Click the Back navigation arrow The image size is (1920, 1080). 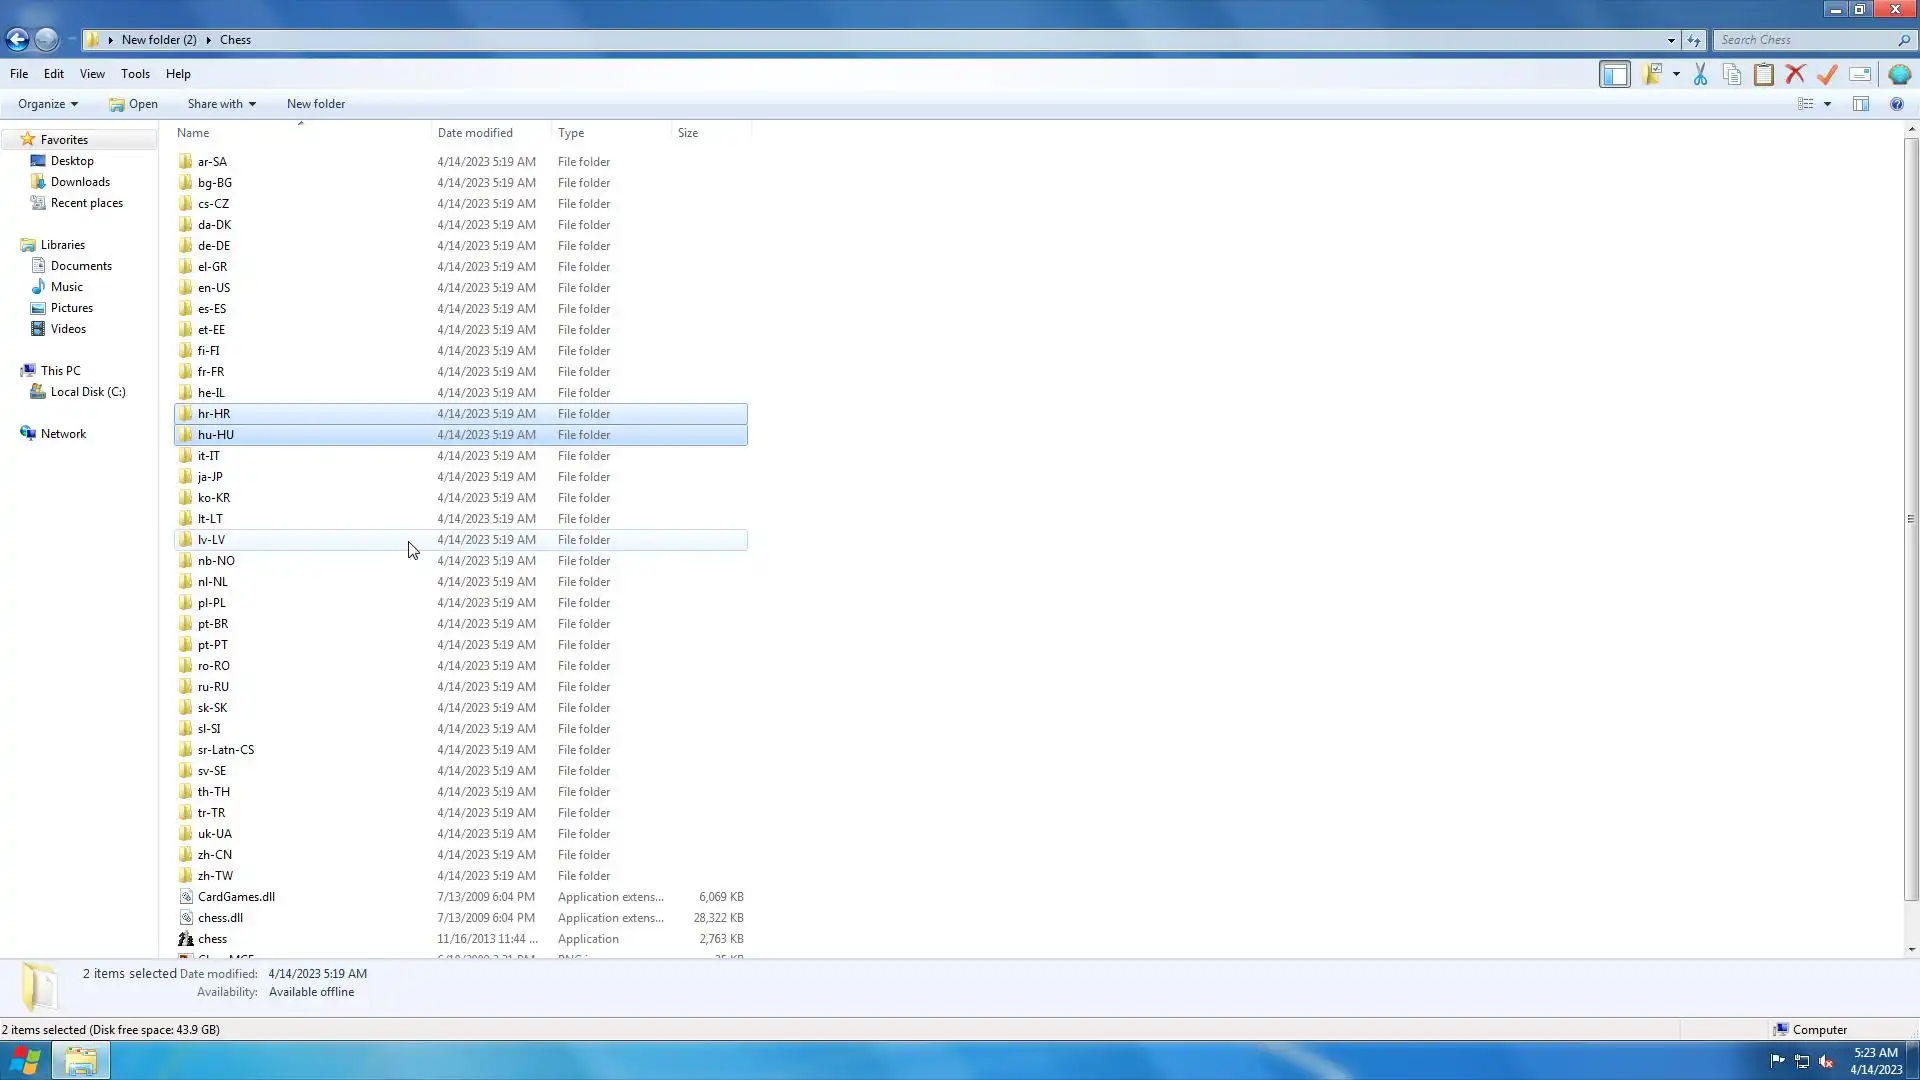point(17,40)
